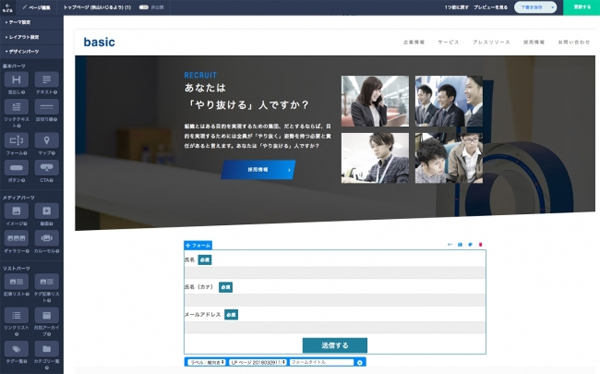The image size is (600, 374).
Task: Click お問い合わせ in site navigation
Action: tap(574, 42)
